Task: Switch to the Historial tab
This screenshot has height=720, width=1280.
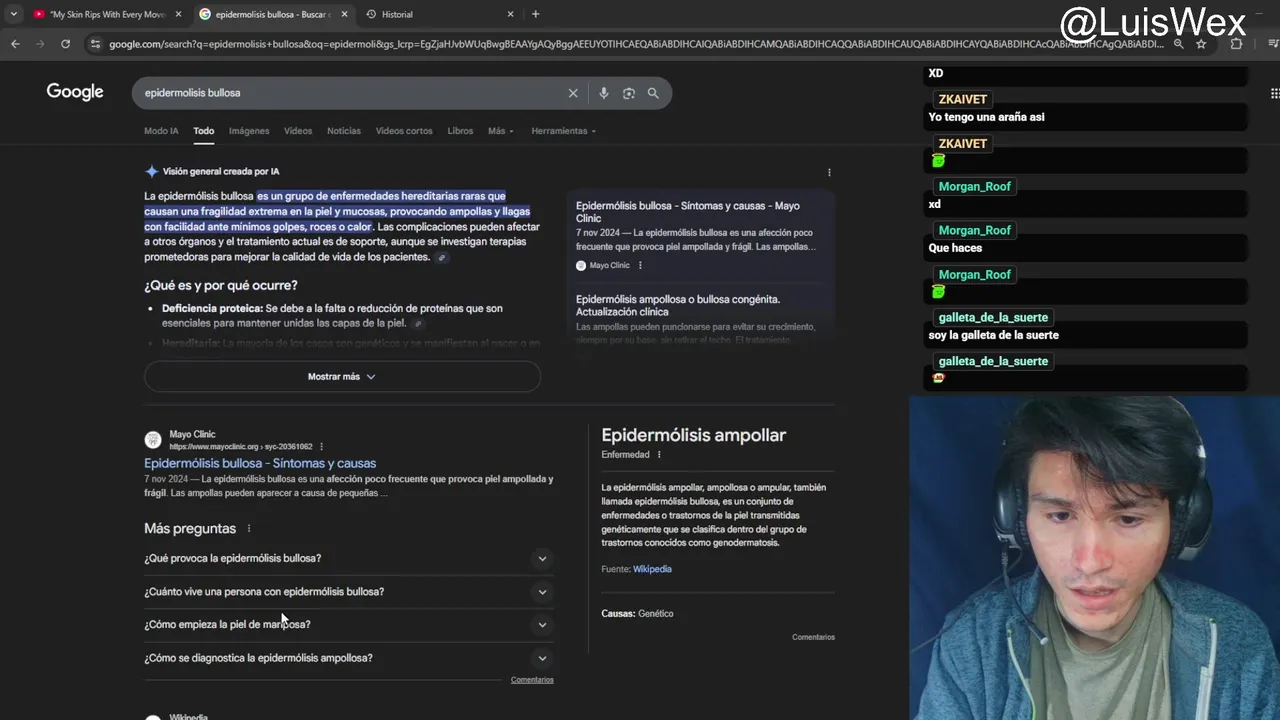Action: click(x=440, y=14)
